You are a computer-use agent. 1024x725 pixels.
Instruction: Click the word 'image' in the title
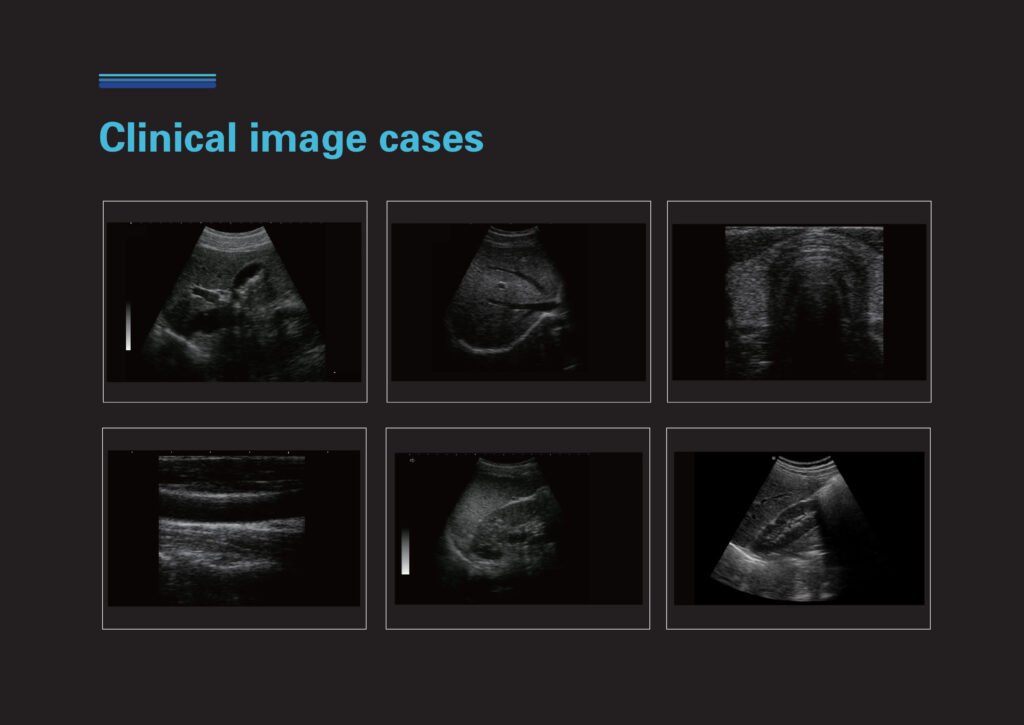(308, 140)
